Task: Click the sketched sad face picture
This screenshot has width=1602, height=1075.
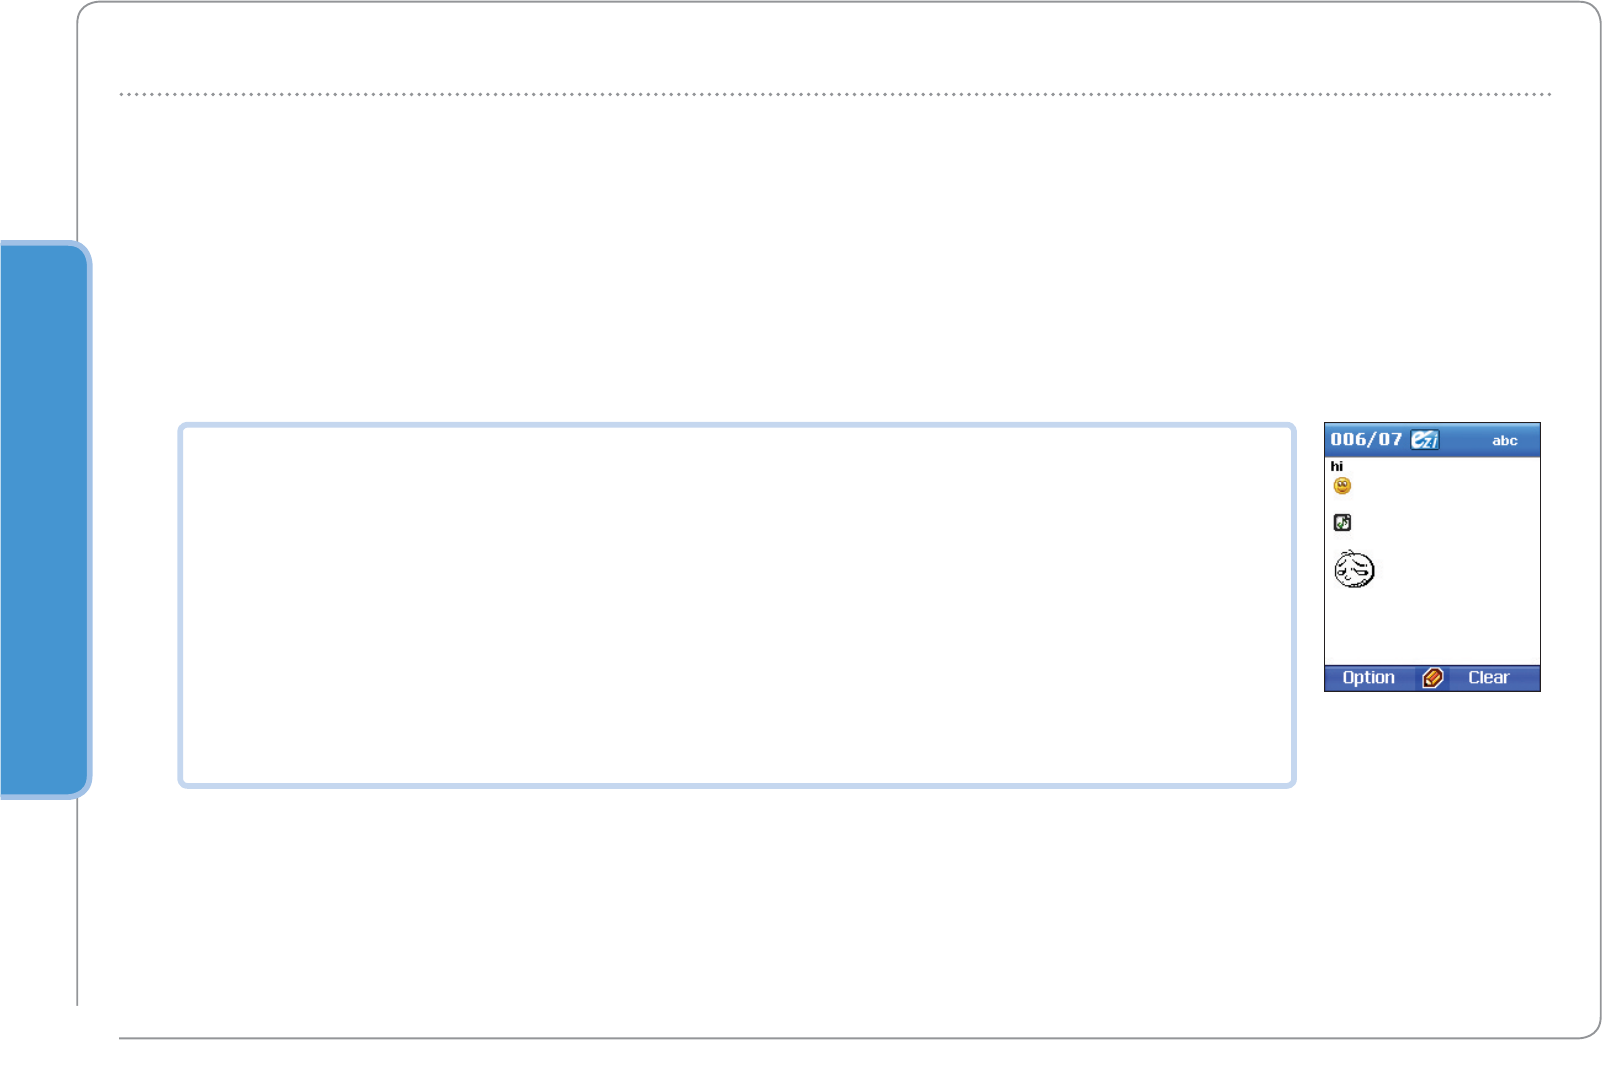Action: click(x=1354, y=569)
